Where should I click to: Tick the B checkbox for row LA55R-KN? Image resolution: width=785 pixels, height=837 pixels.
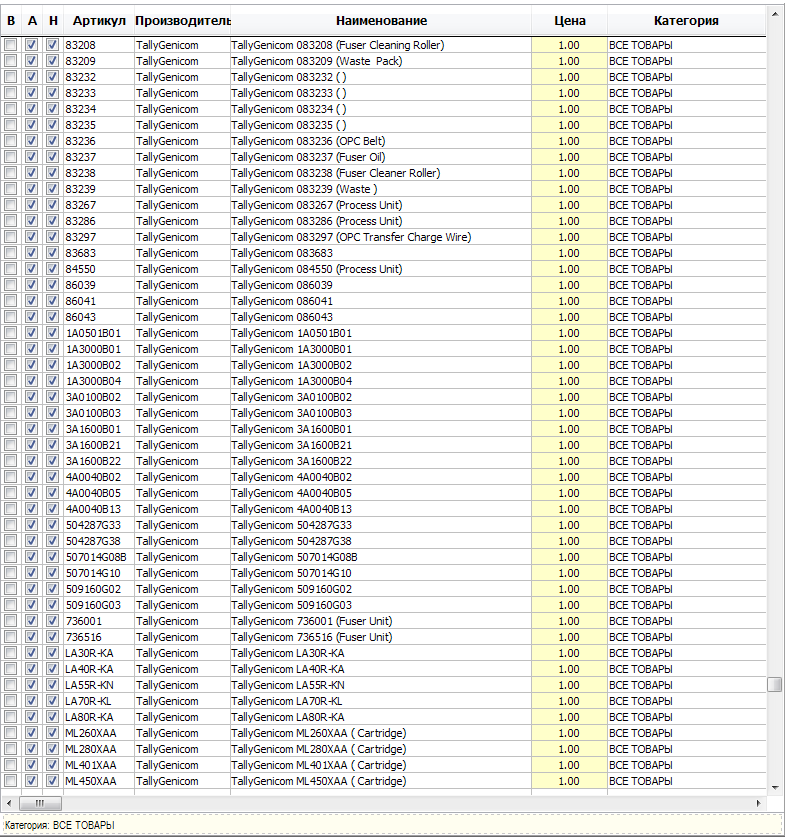pos(11,685)
